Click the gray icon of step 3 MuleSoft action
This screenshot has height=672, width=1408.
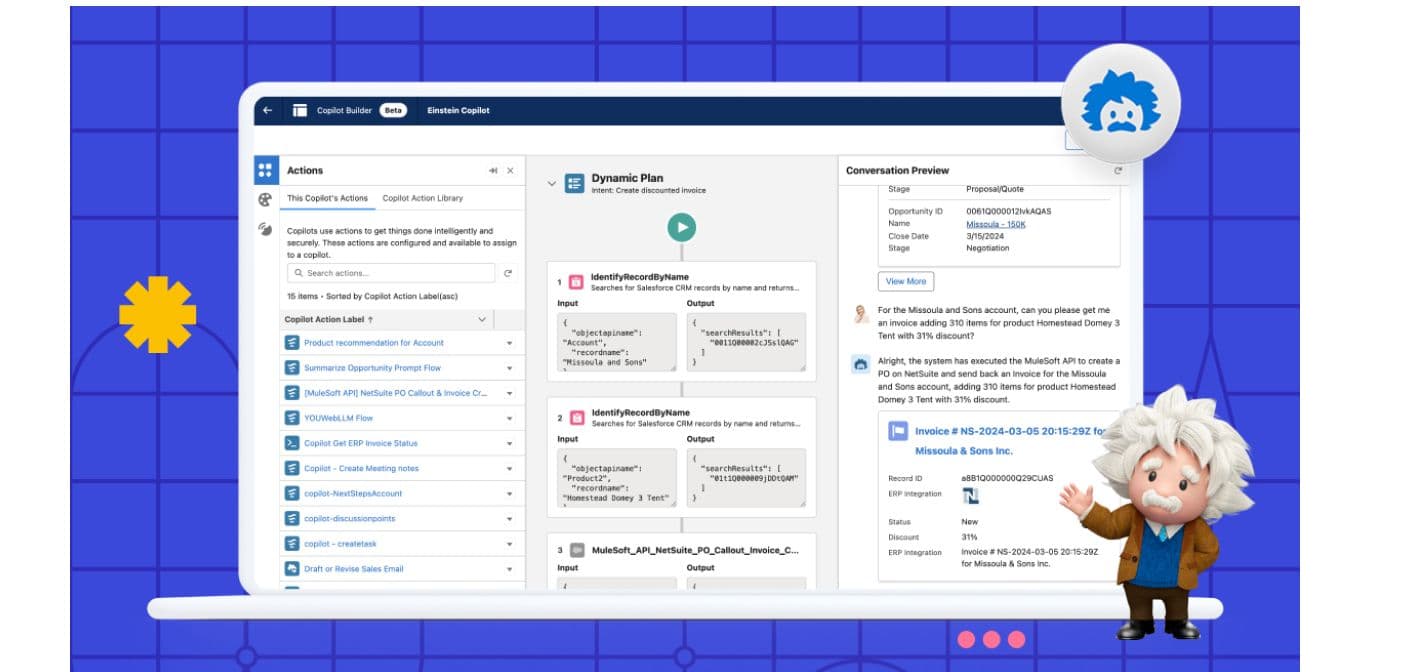[x=576, y=551]
